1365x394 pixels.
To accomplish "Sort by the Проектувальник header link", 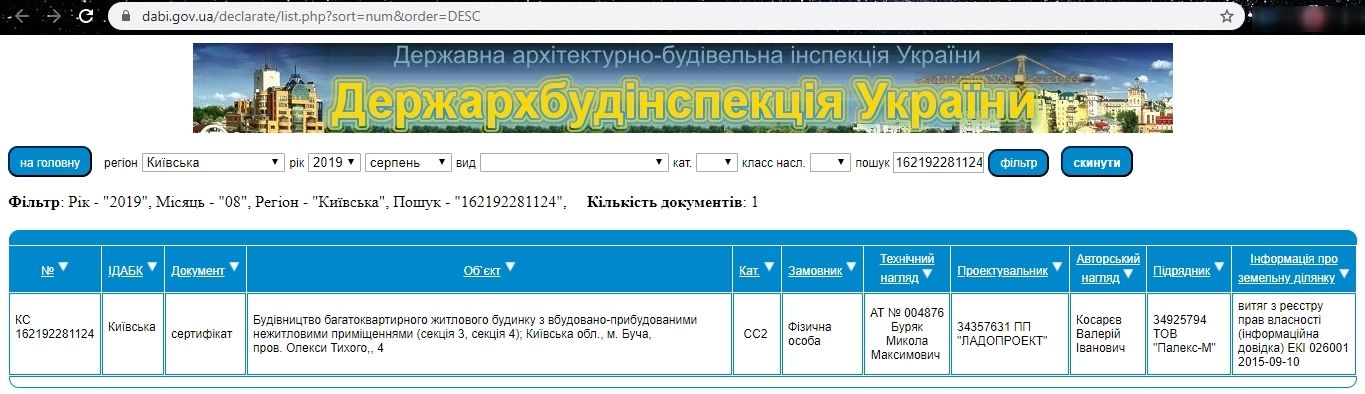I will 1002,270.
